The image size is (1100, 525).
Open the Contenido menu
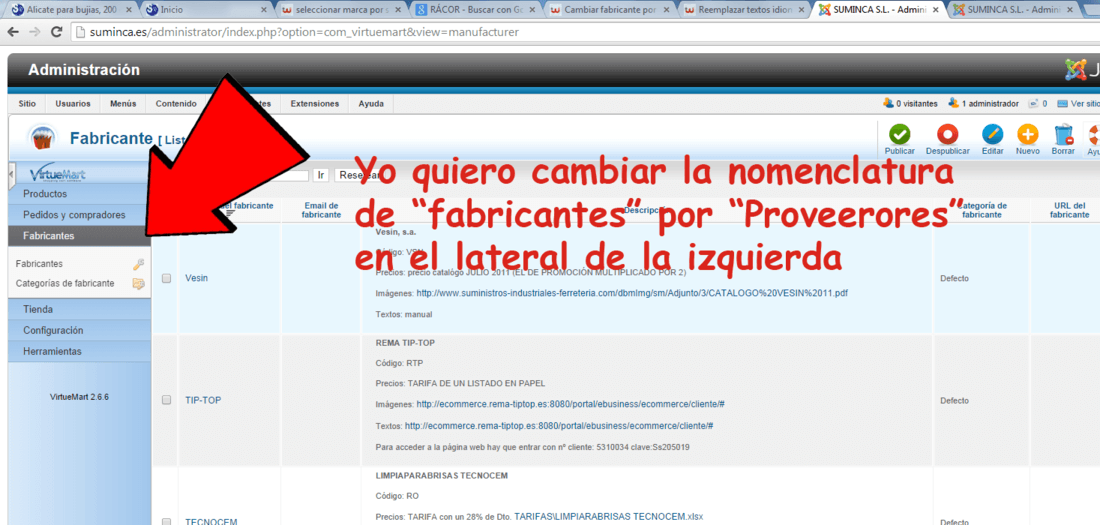pos(176,103)
